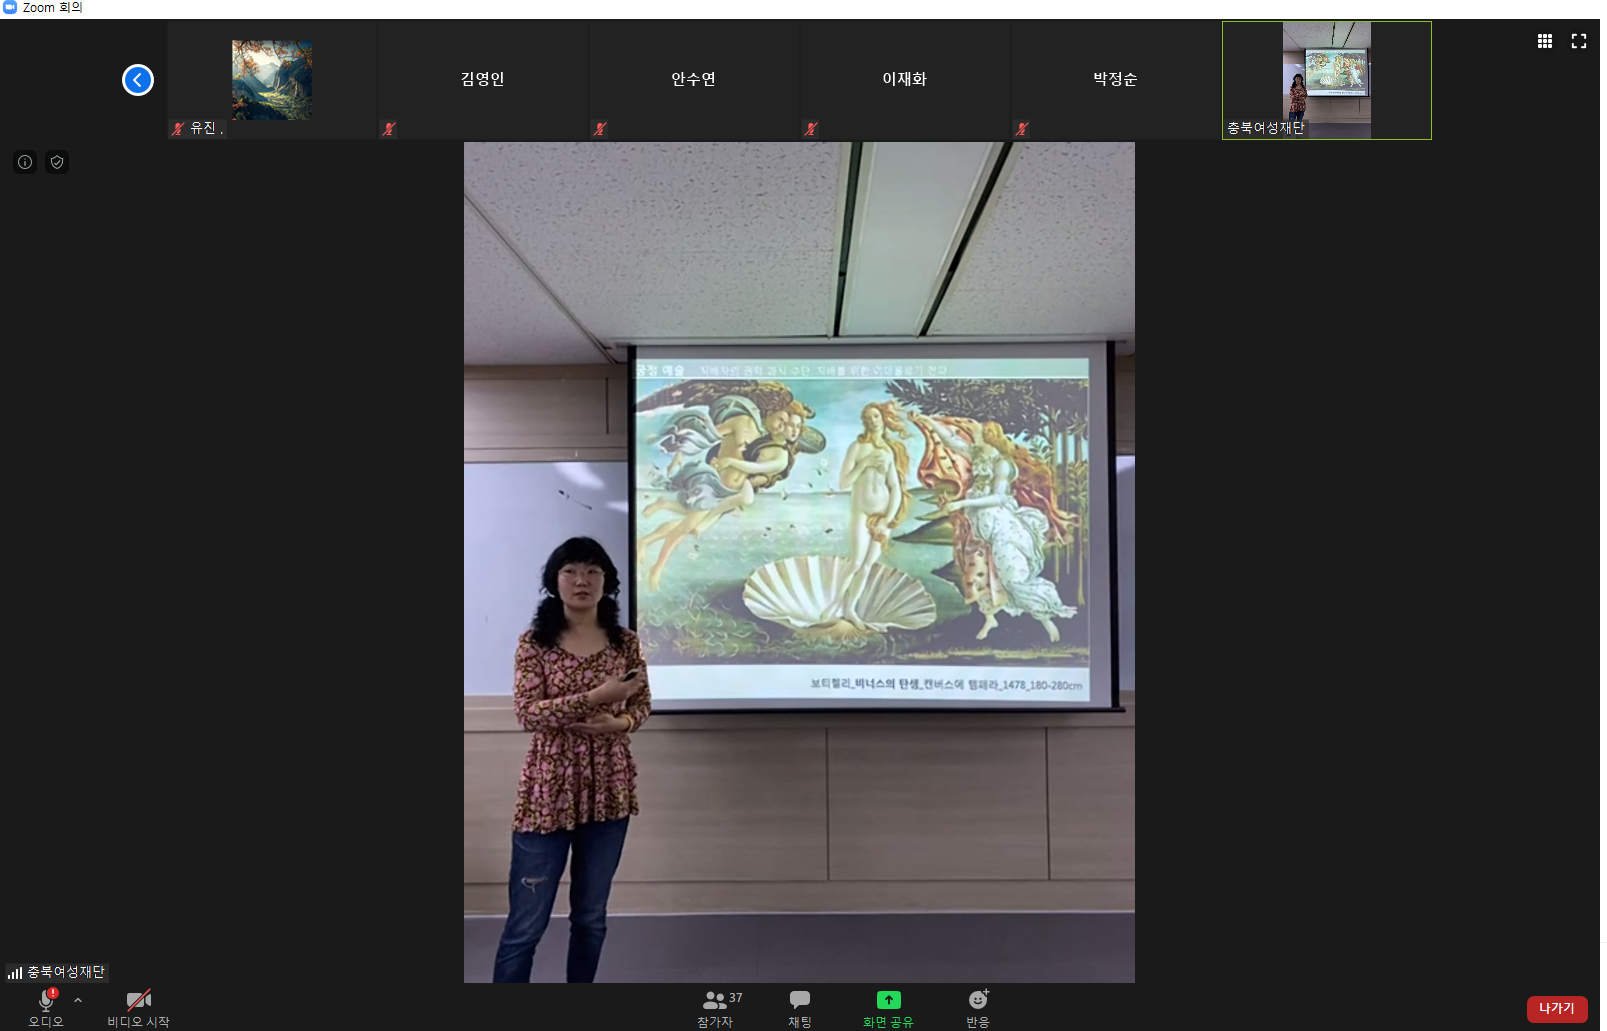The width and height of the screenshot is (1607, 1031).
Task: Click the green 화면 공유 share screen button
Action: (x=888, y=1008)
